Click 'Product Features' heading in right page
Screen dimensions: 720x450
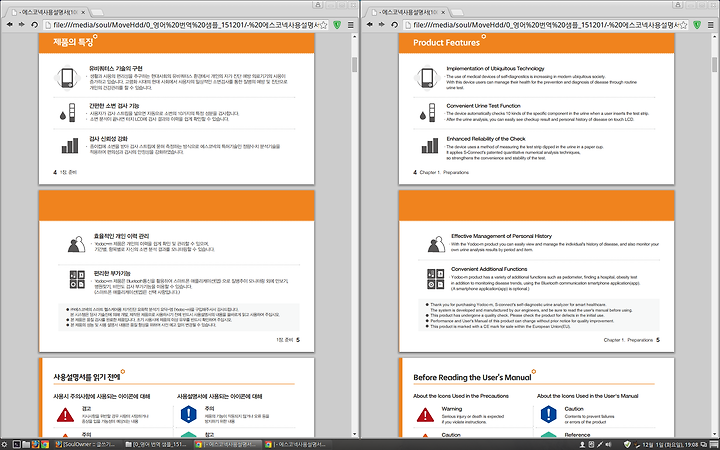coord(446,43)
